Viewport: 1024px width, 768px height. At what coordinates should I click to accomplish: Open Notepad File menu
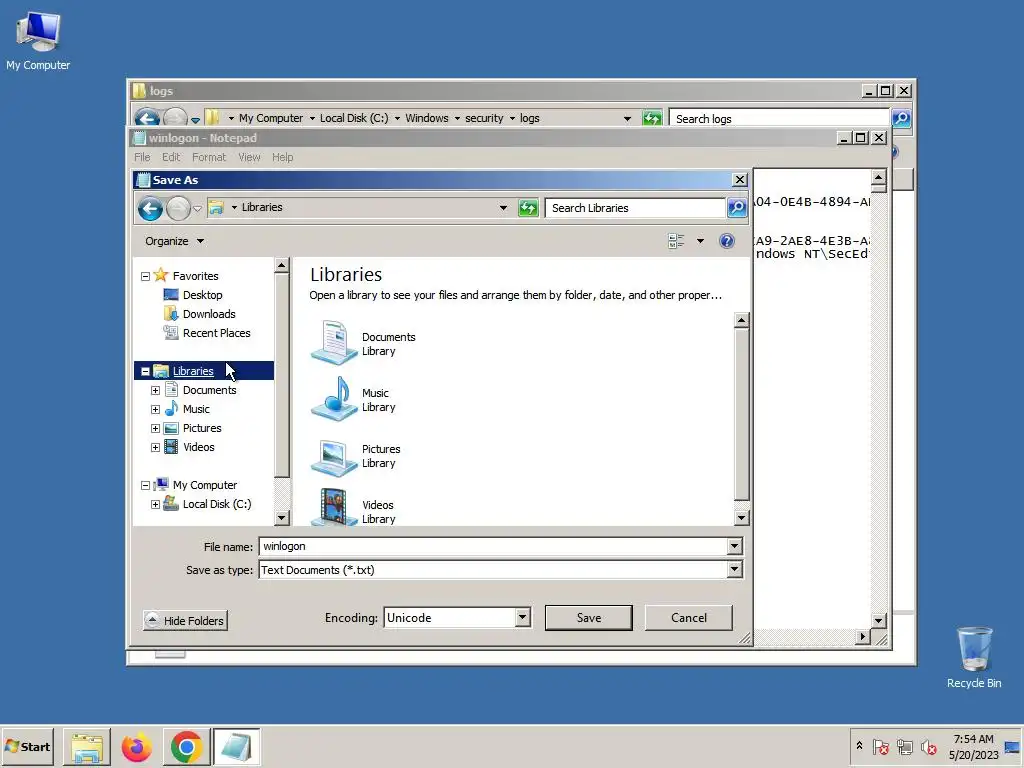point(142,157)
